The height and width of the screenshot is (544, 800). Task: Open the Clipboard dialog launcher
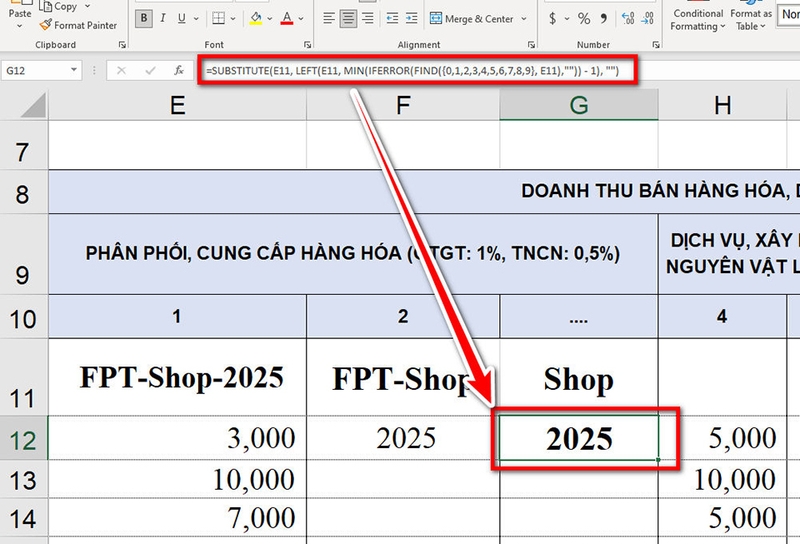click(x=122, y=45)
